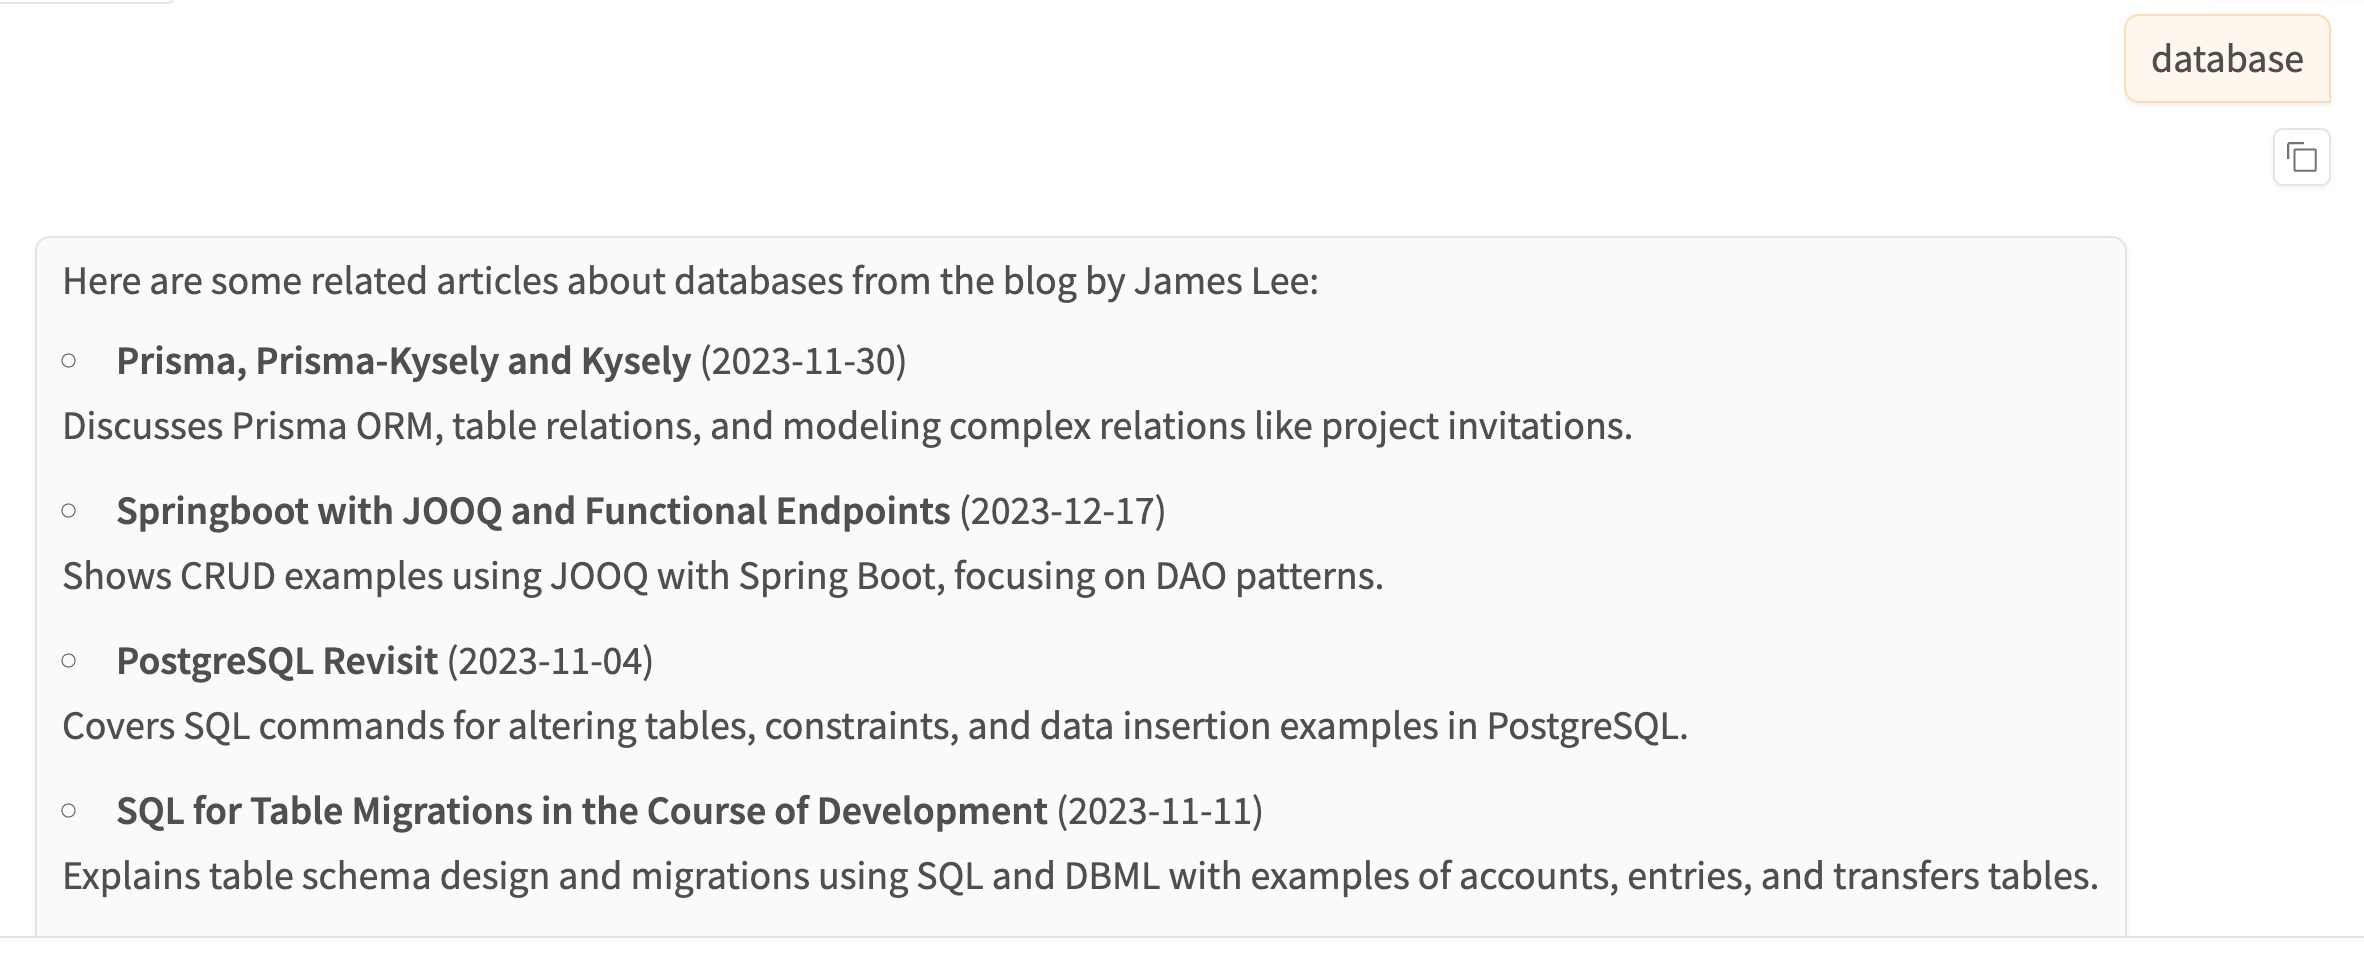Click the (2023-11-11) date text
Screen dimensions: 2364x962
click(1160, 811)
